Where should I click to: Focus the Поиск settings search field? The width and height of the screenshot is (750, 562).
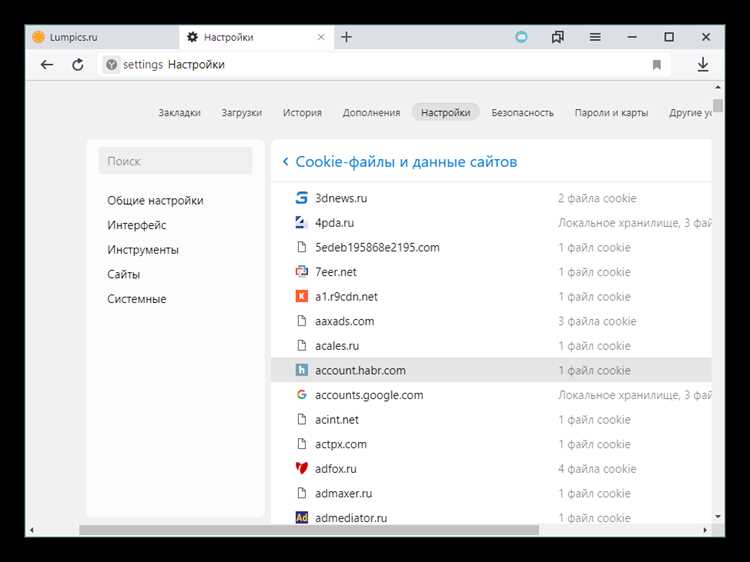point(175,161)
